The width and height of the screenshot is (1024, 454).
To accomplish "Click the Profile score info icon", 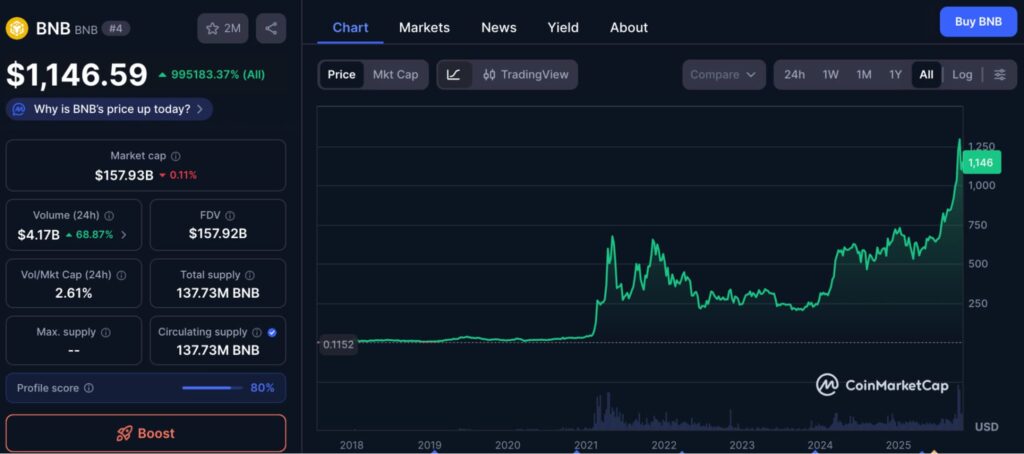I will click(x=89, y=388).
